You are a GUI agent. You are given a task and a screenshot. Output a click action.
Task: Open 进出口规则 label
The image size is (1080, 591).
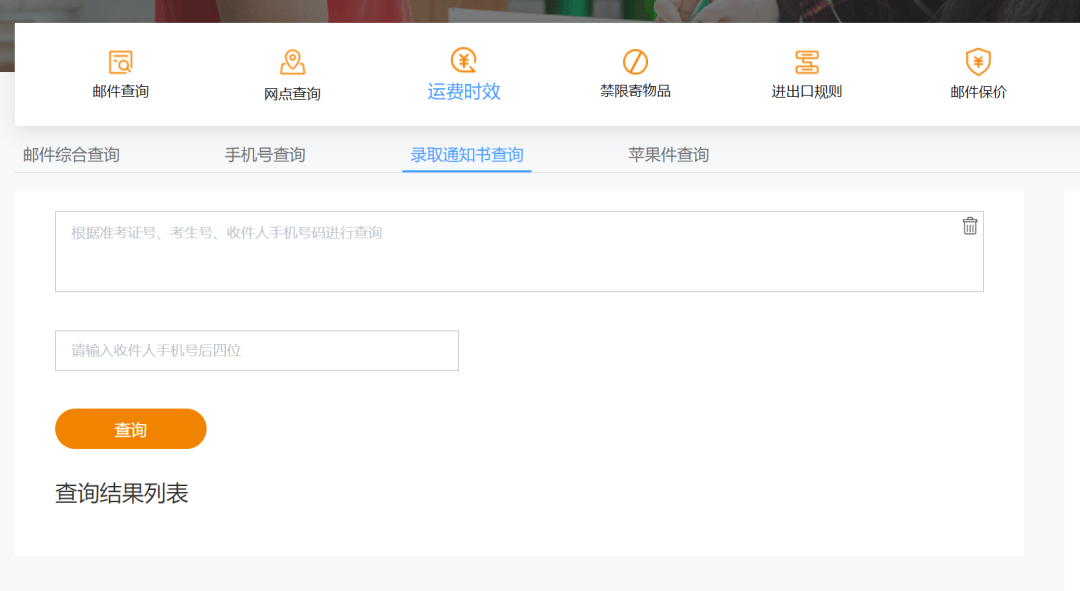pyautogui.click(x=807, y=92)
